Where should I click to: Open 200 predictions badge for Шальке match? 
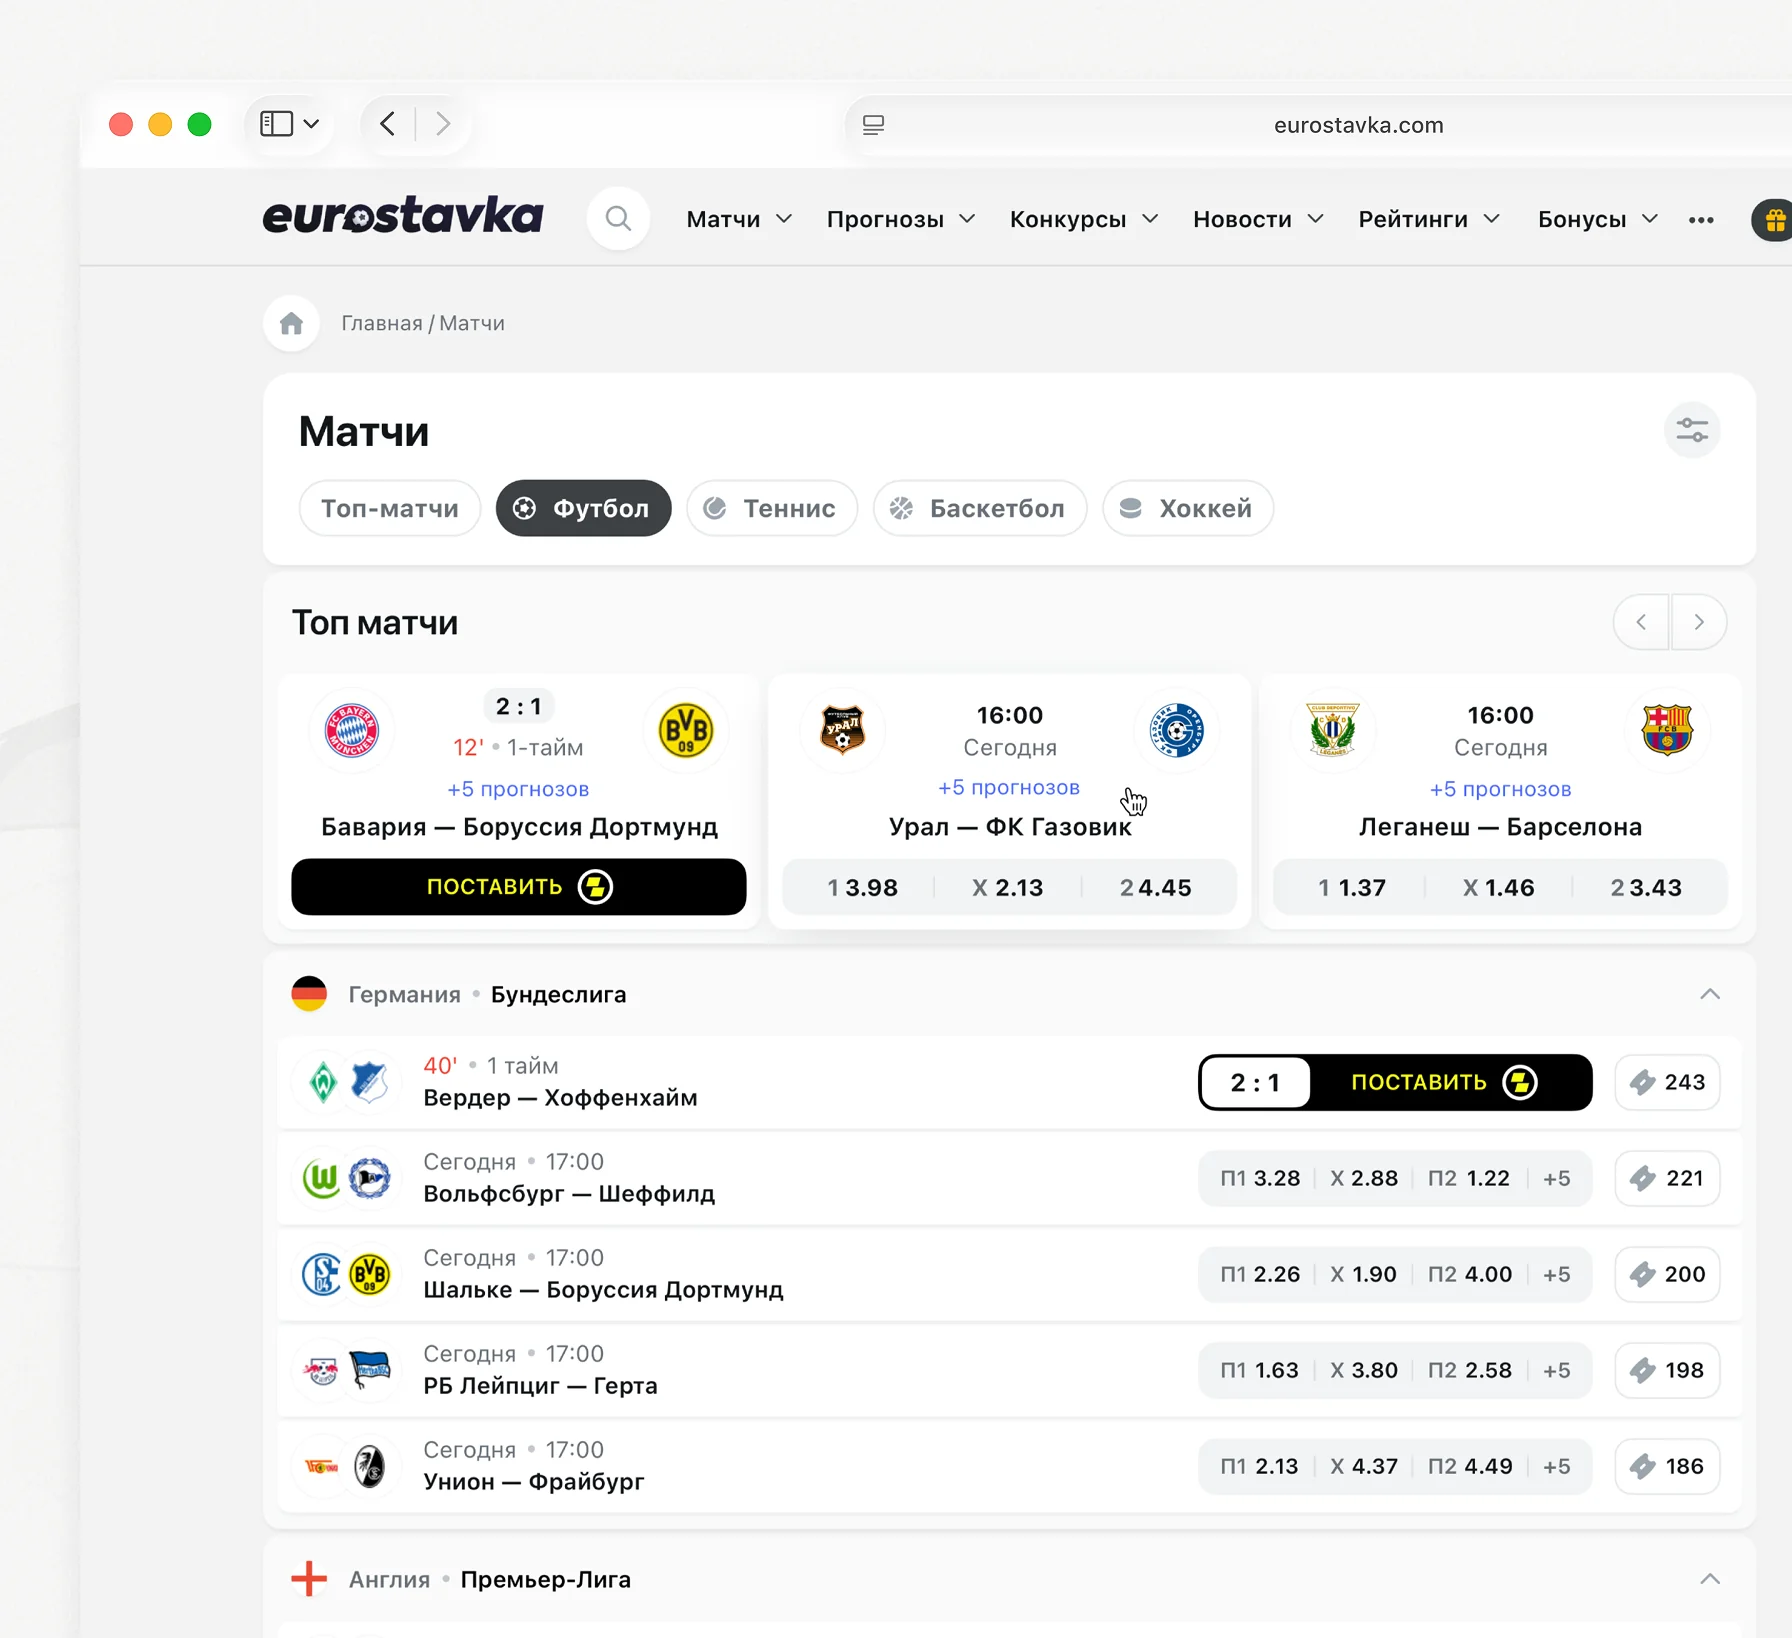pyautogui.click(x=1667, y=1274)
